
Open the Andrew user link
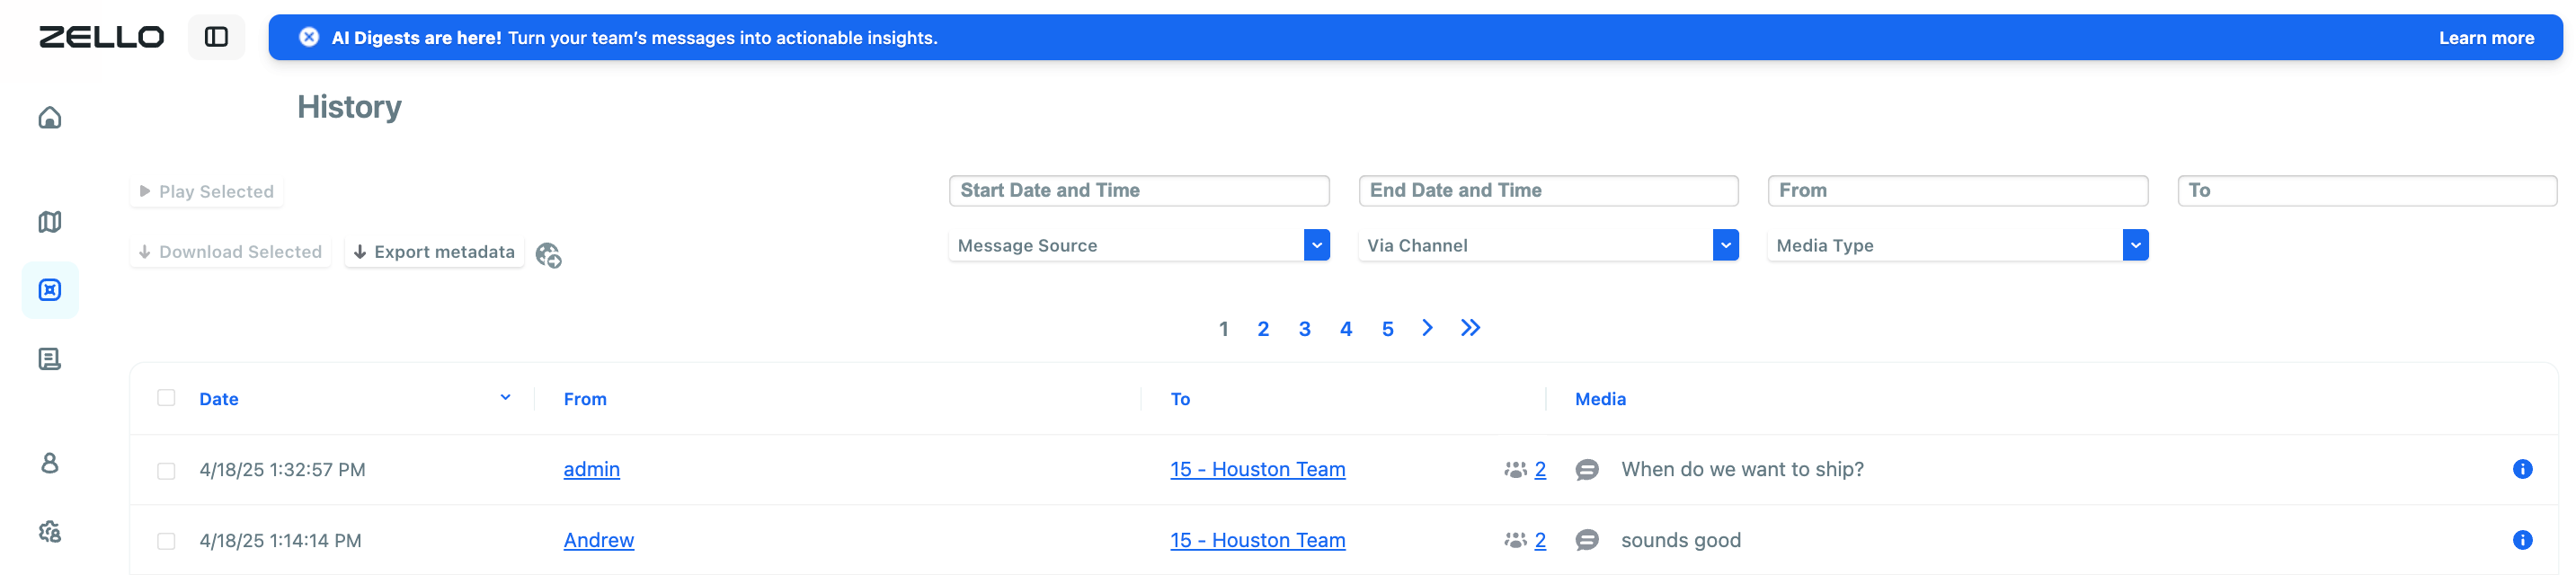[x=598, y=540]
